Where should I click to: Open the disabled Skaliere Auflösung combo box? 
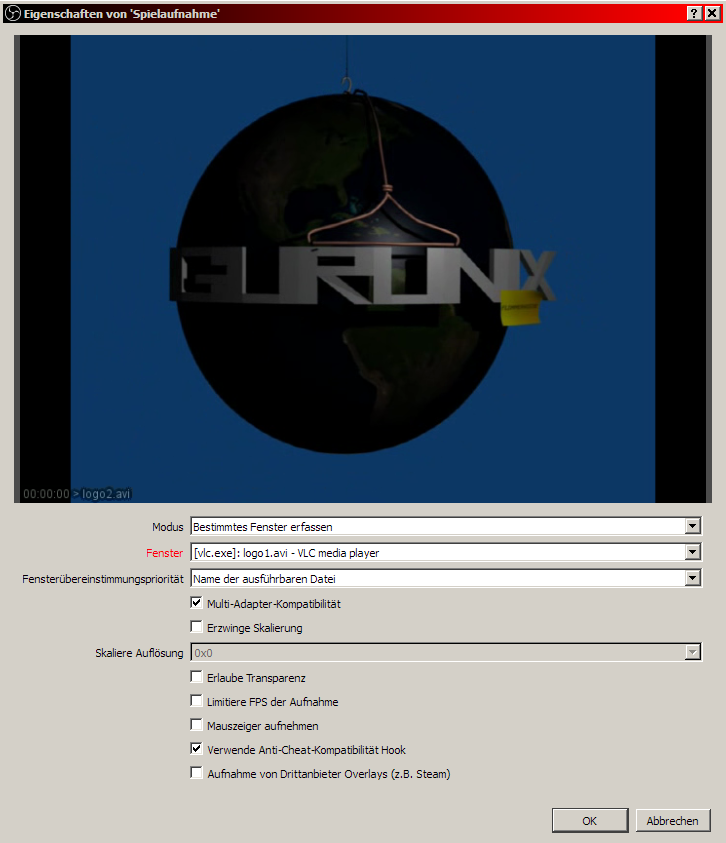pyautogui.click(x=446, y=653)
